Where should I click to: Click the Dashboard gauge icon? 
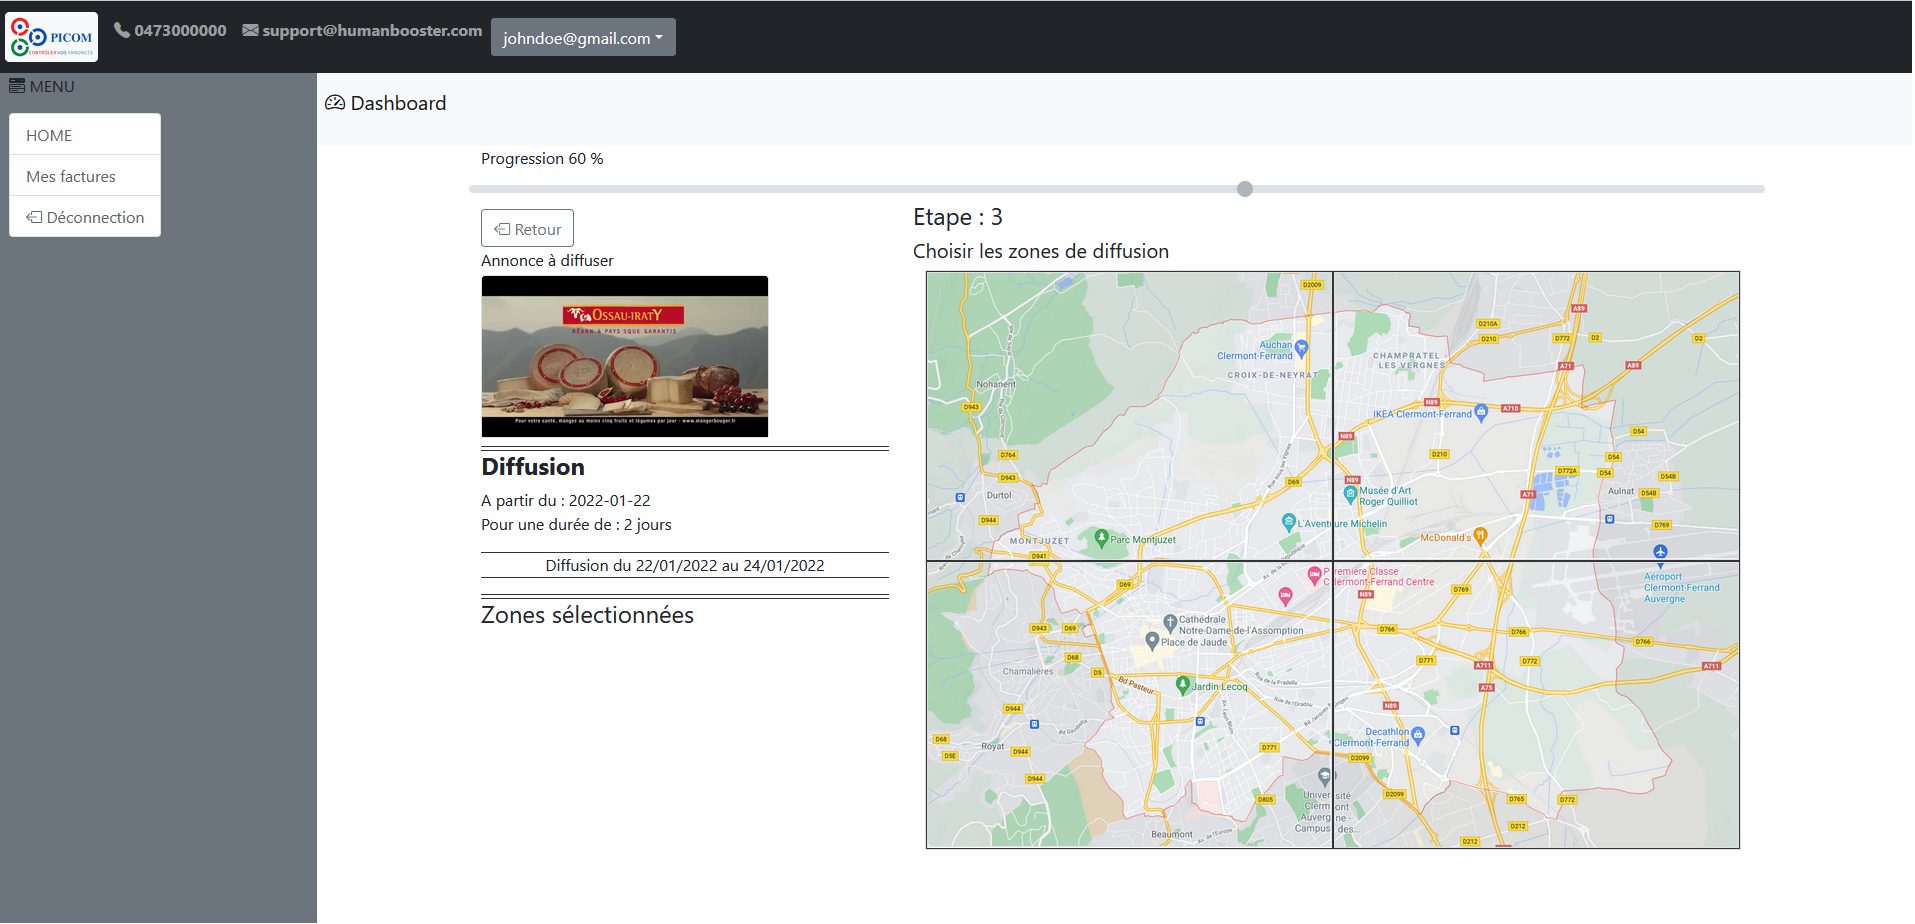pyautogui.click(x=335, y=103)
